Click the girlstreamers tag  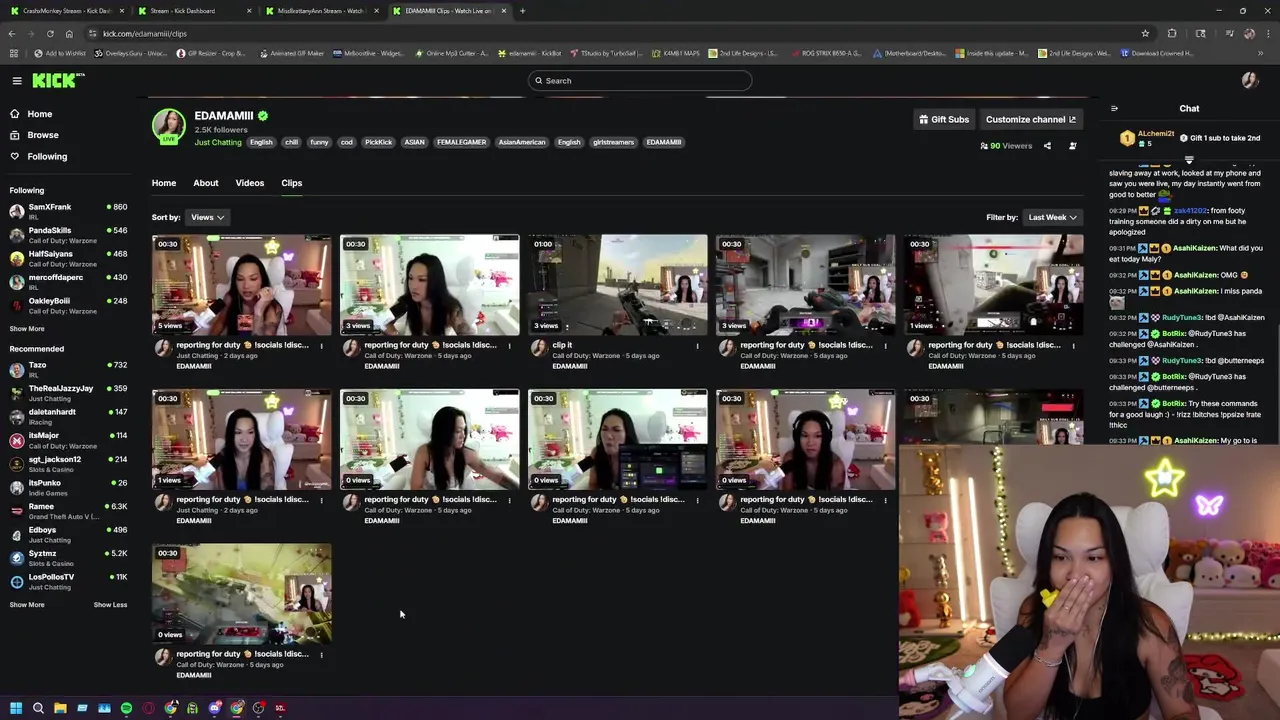[614, 142]
